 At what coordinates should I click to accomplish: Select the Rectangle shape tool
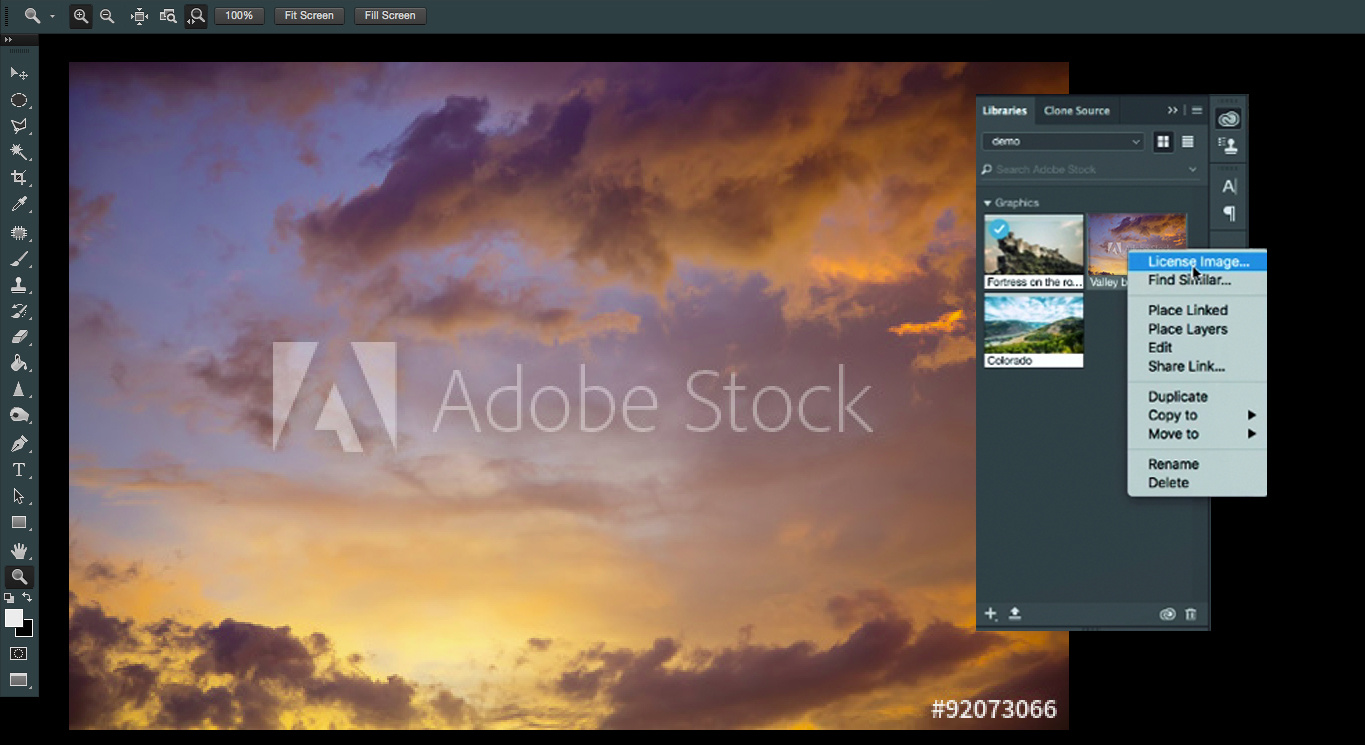coord(18,522)
